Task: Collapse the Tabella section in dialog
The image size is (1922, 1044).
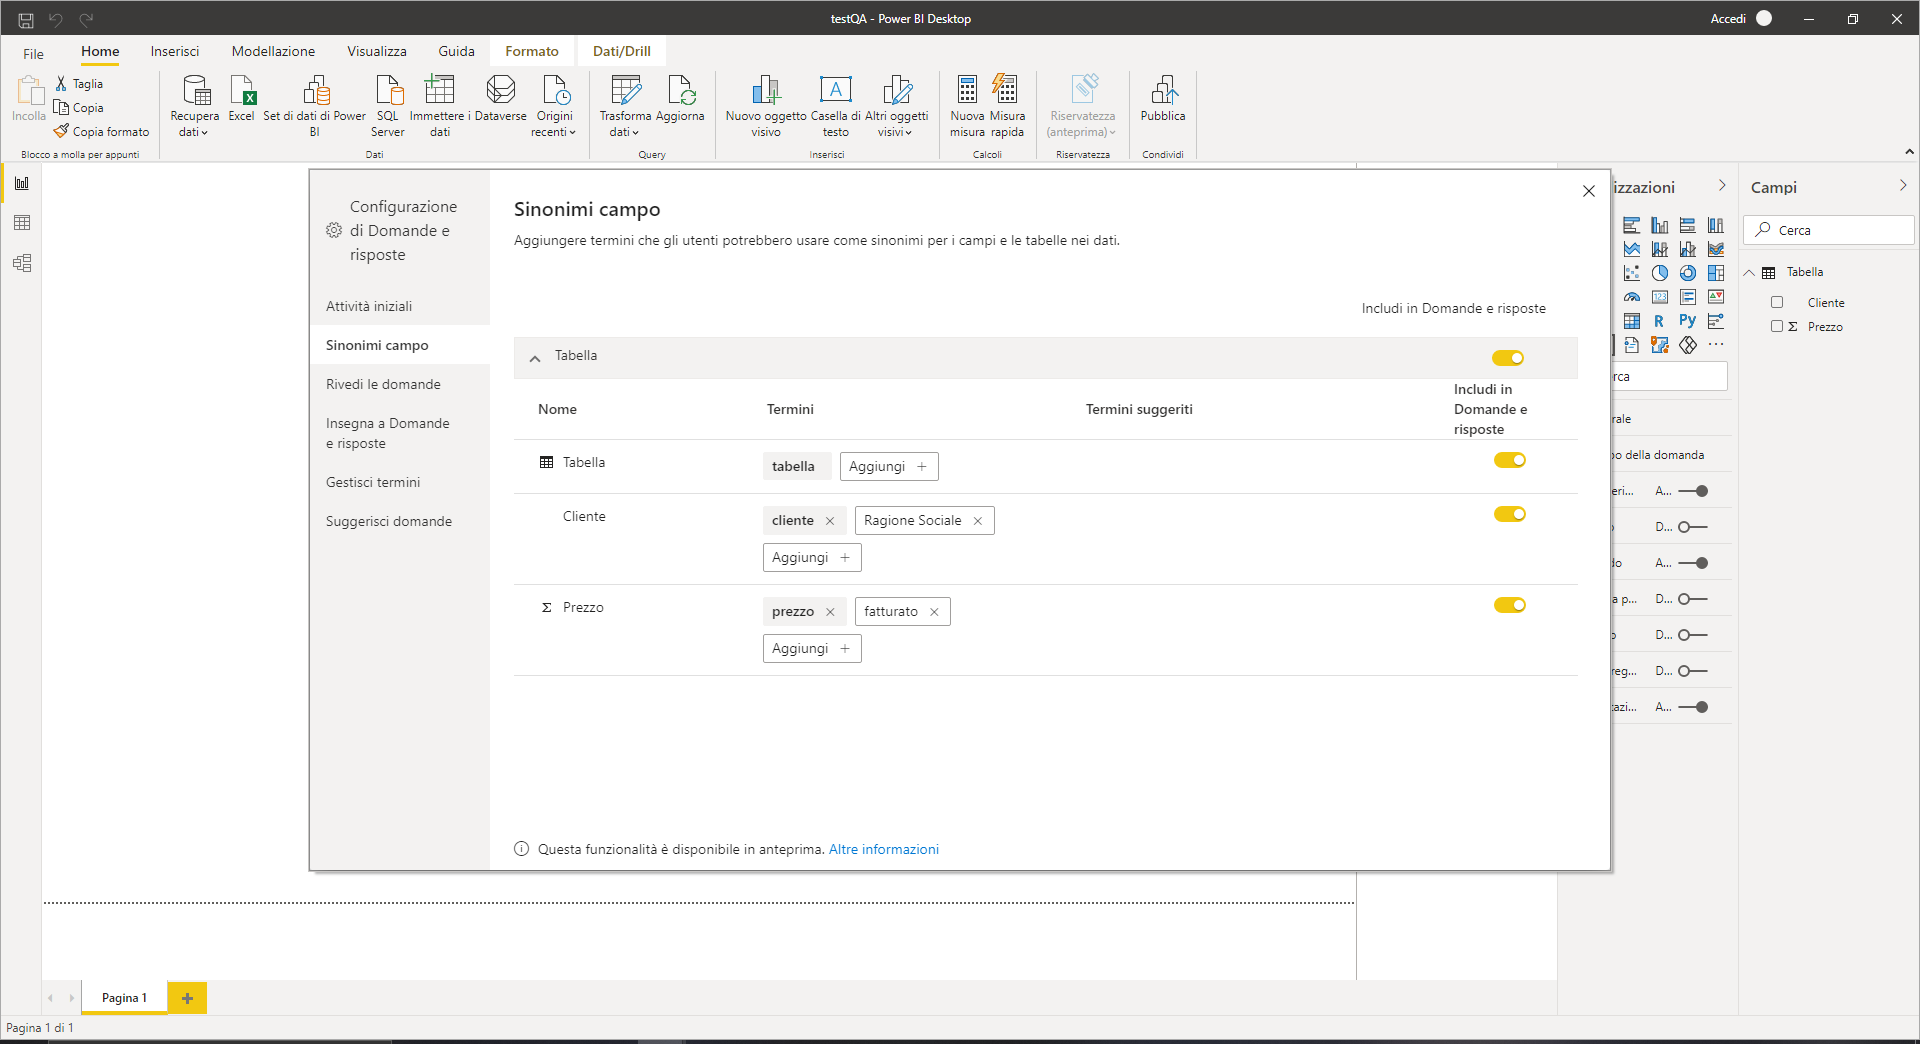Action: (535, 358)
